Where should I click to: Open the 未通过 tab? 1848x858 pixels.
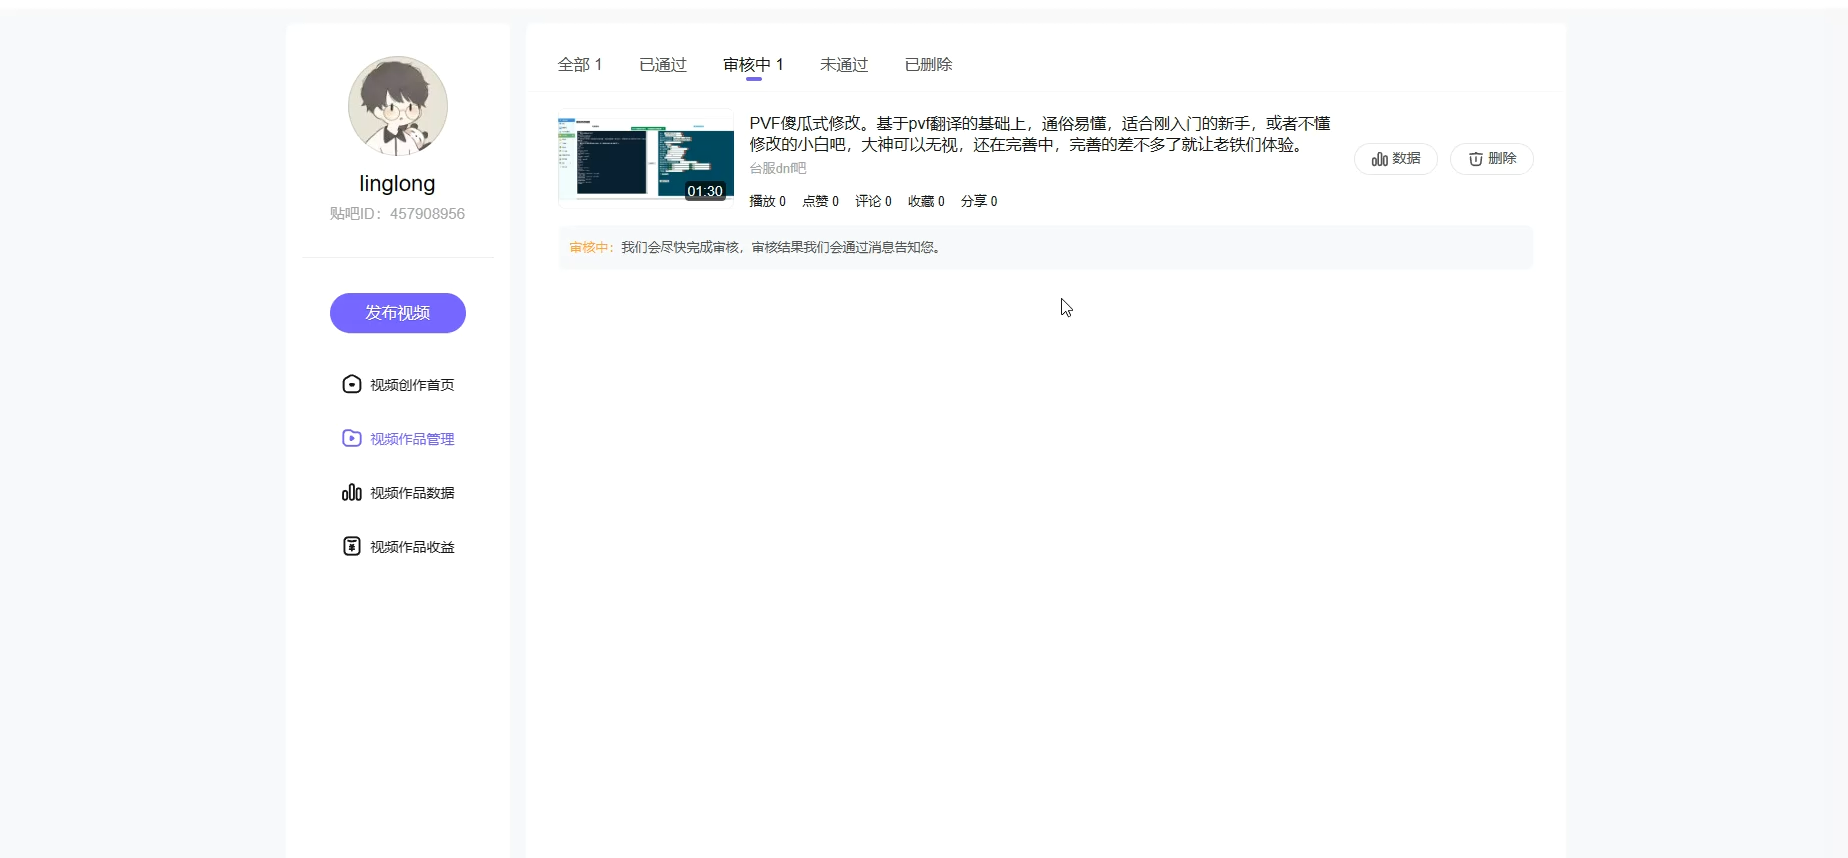tap(844, 65)
